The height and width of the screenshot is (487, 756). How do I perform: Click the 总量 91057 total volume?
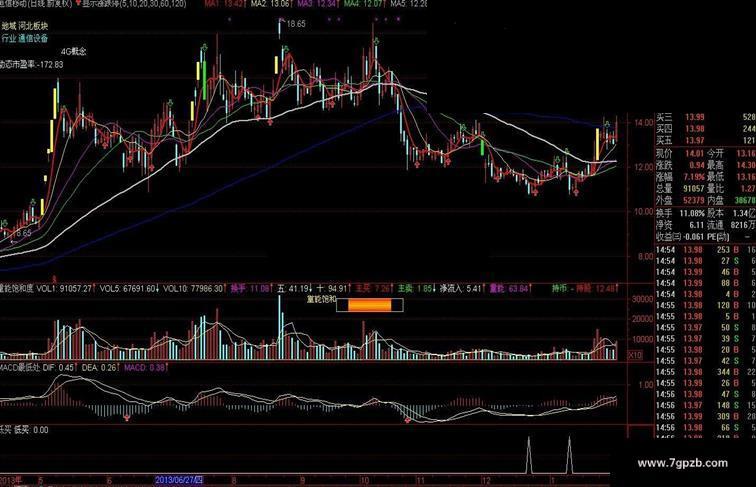point(680,189)
